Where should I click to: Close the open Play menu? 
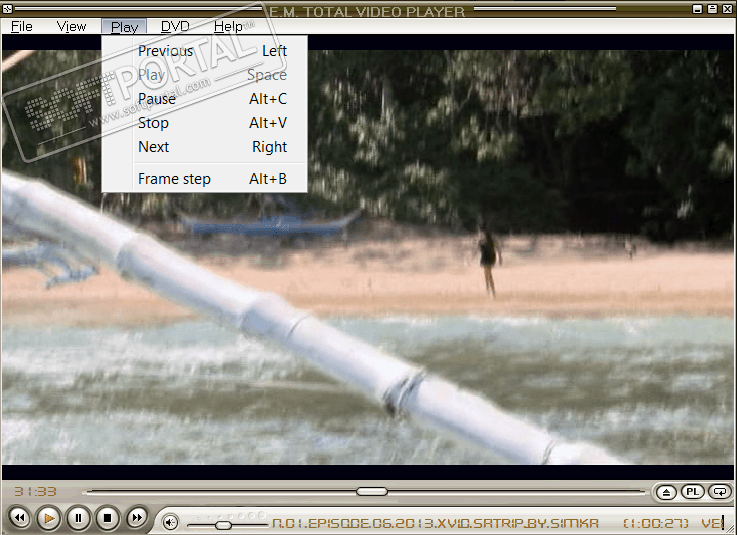click(x=124, y=27)
